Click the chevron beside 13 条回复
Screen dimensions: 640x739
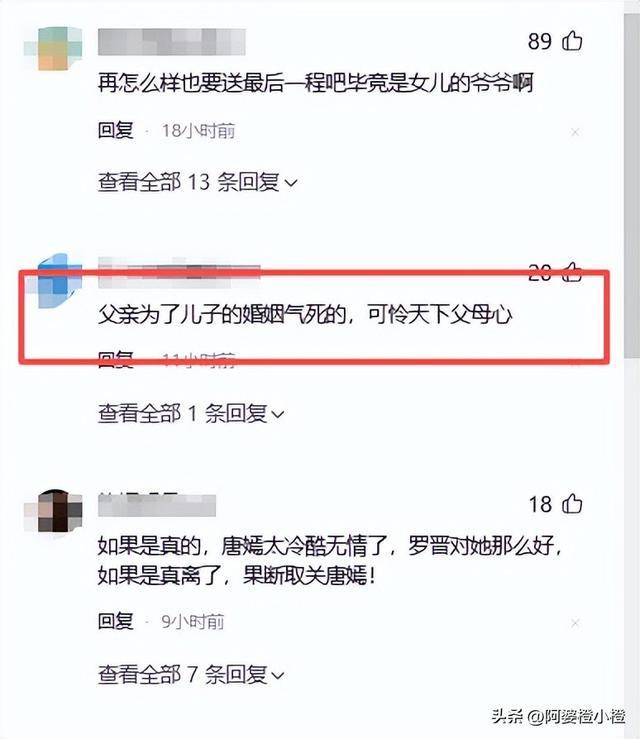[292, 183]
